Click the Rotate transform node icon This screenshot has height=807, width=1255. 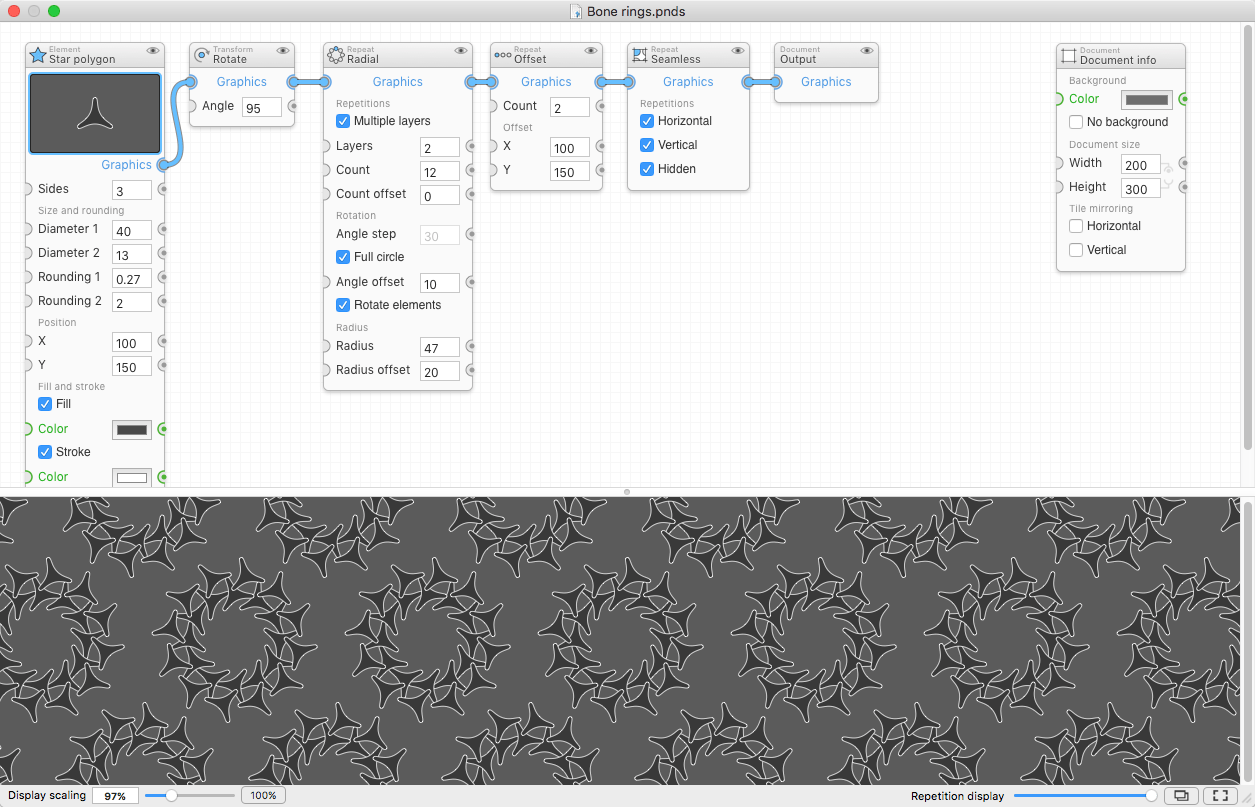202,55
